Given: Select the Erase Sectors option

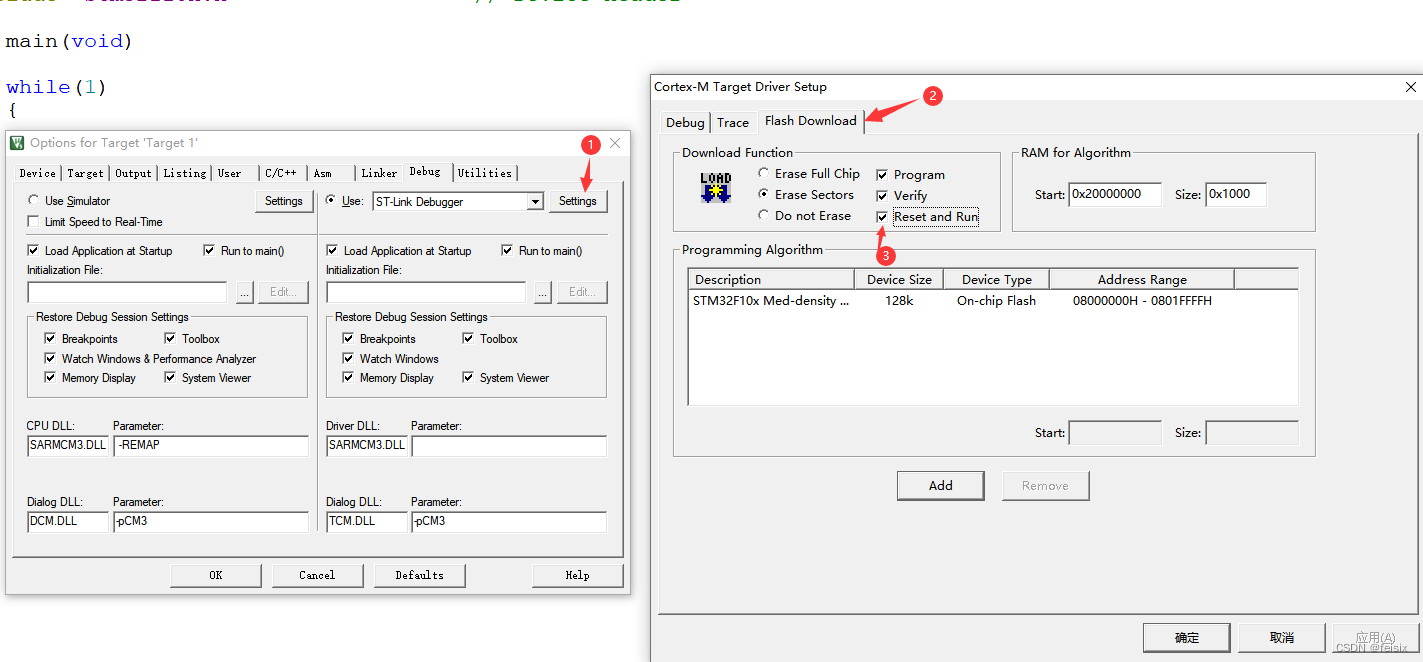Looking at the screenshot, I should (764, 195).
